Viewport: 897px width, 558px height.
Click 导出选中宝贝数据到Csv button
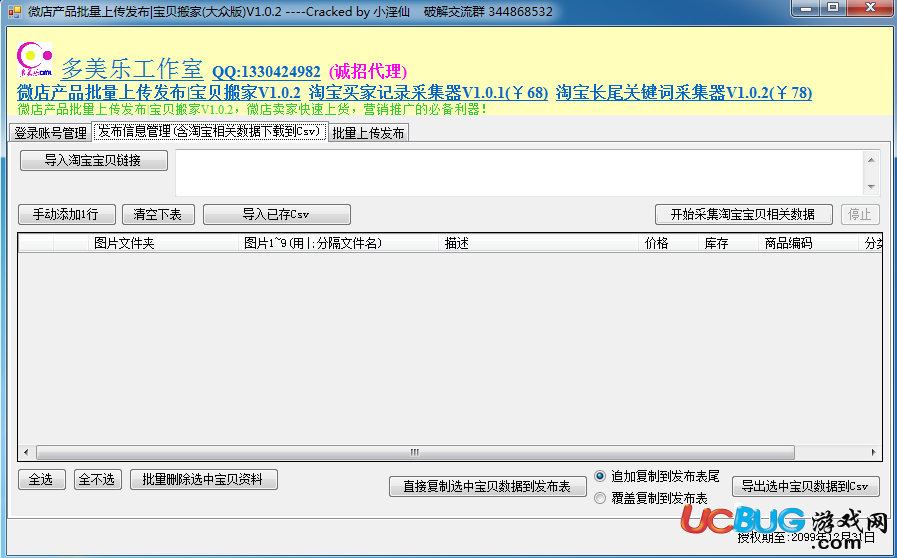806,486
